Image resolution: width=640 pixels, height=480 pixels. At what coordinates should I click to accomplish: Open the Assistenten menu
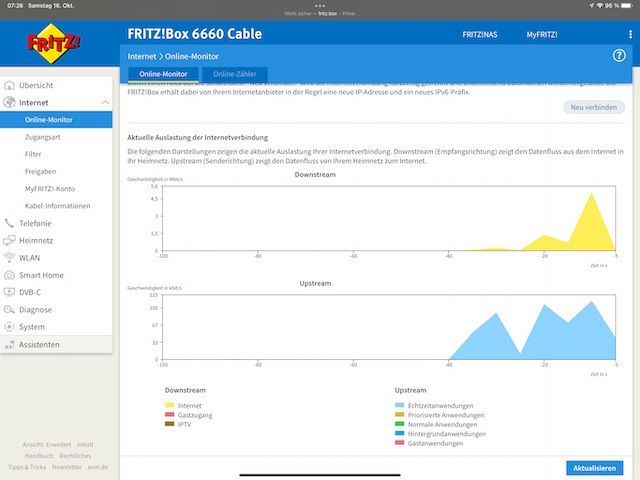pyautogui.click(x=39, y=344)
